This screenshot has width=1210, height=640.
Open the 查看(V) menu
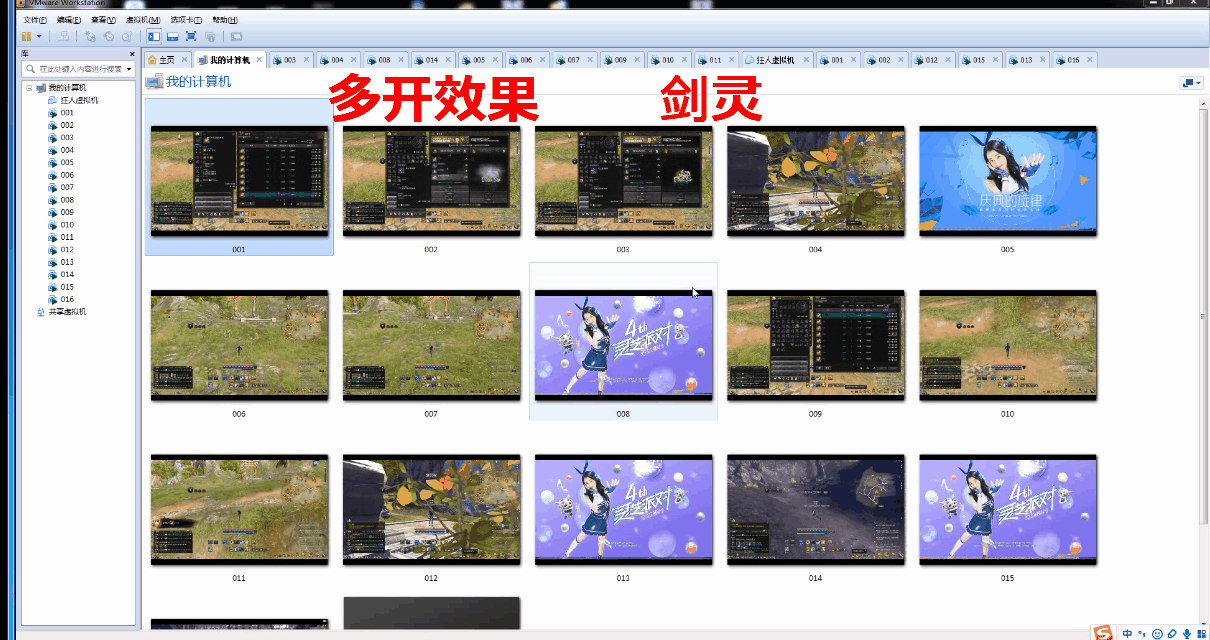103,20
